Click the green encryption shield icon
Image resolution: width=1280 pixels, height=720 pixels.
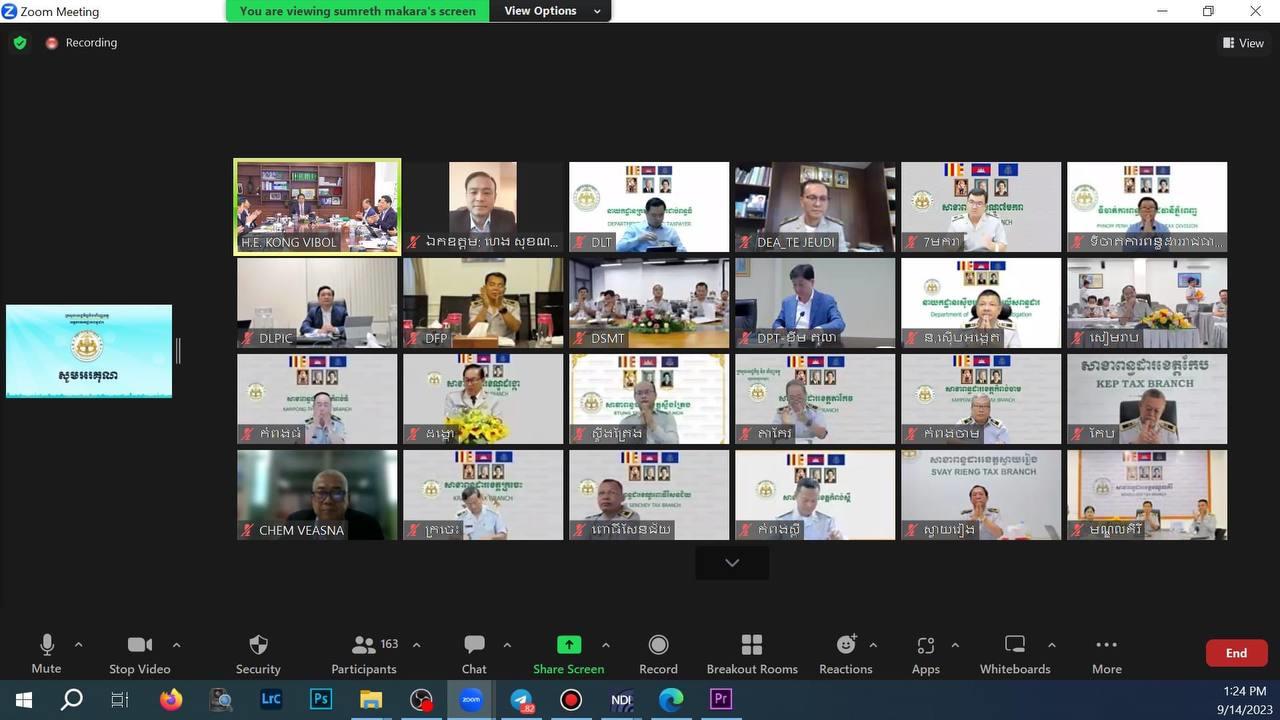19,43
